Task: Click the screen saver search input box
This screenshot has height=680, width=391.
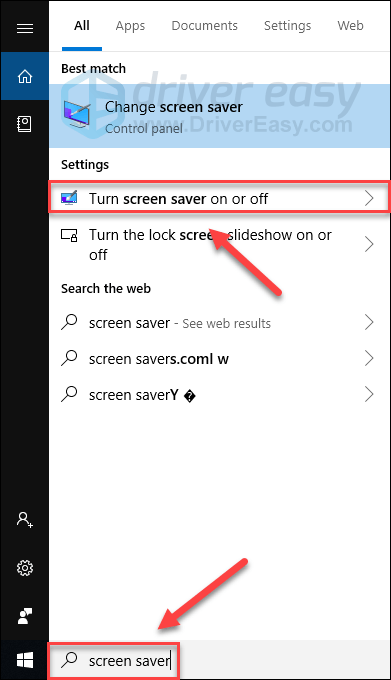Action: [114, 660]
